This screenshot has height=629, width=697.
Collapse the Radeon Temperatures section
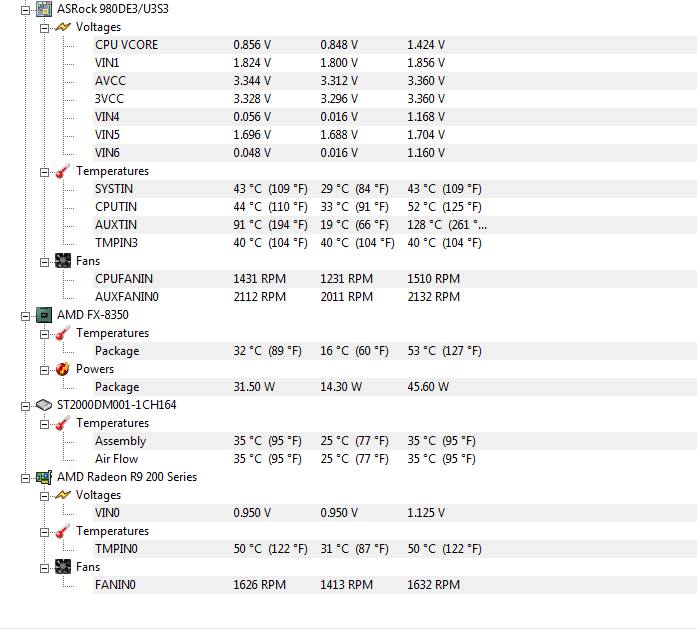click(x=44, y=532)
